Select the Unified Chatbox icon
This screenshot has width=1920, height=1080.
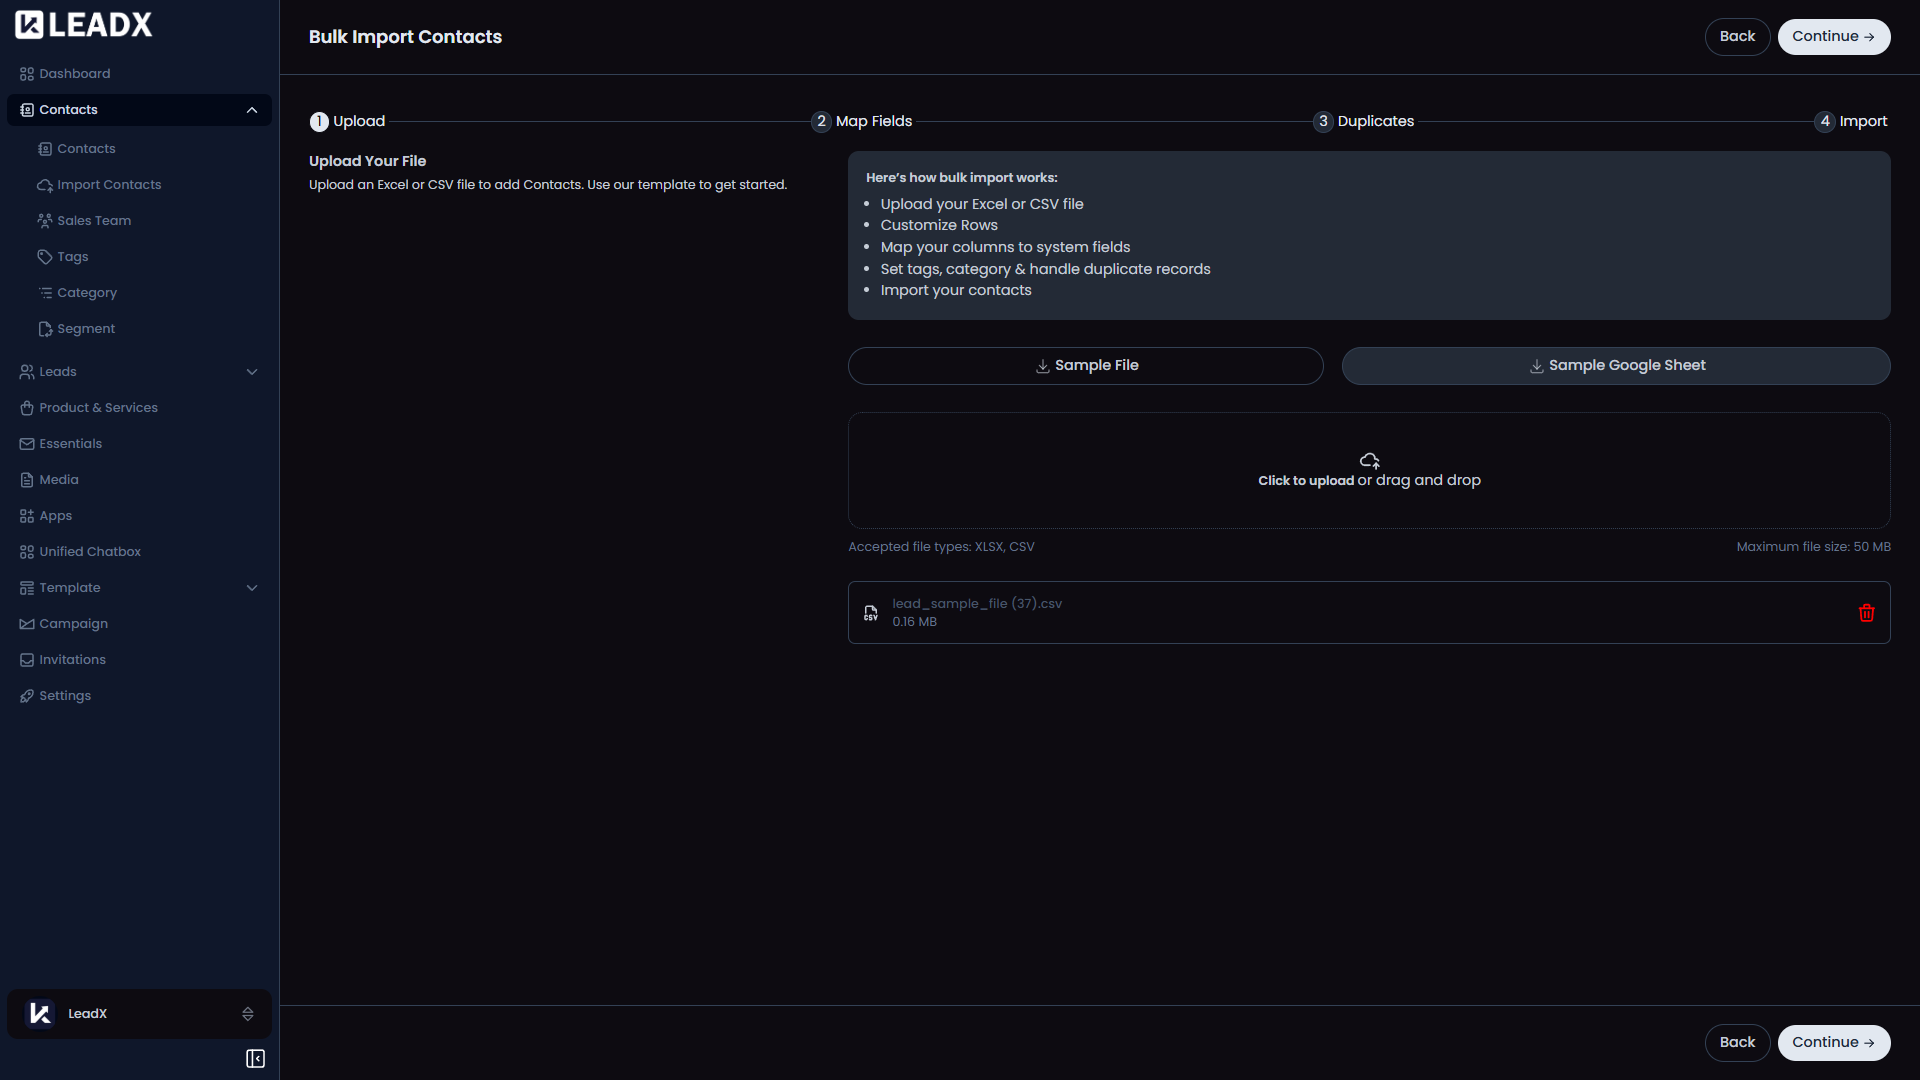(25, 551)
